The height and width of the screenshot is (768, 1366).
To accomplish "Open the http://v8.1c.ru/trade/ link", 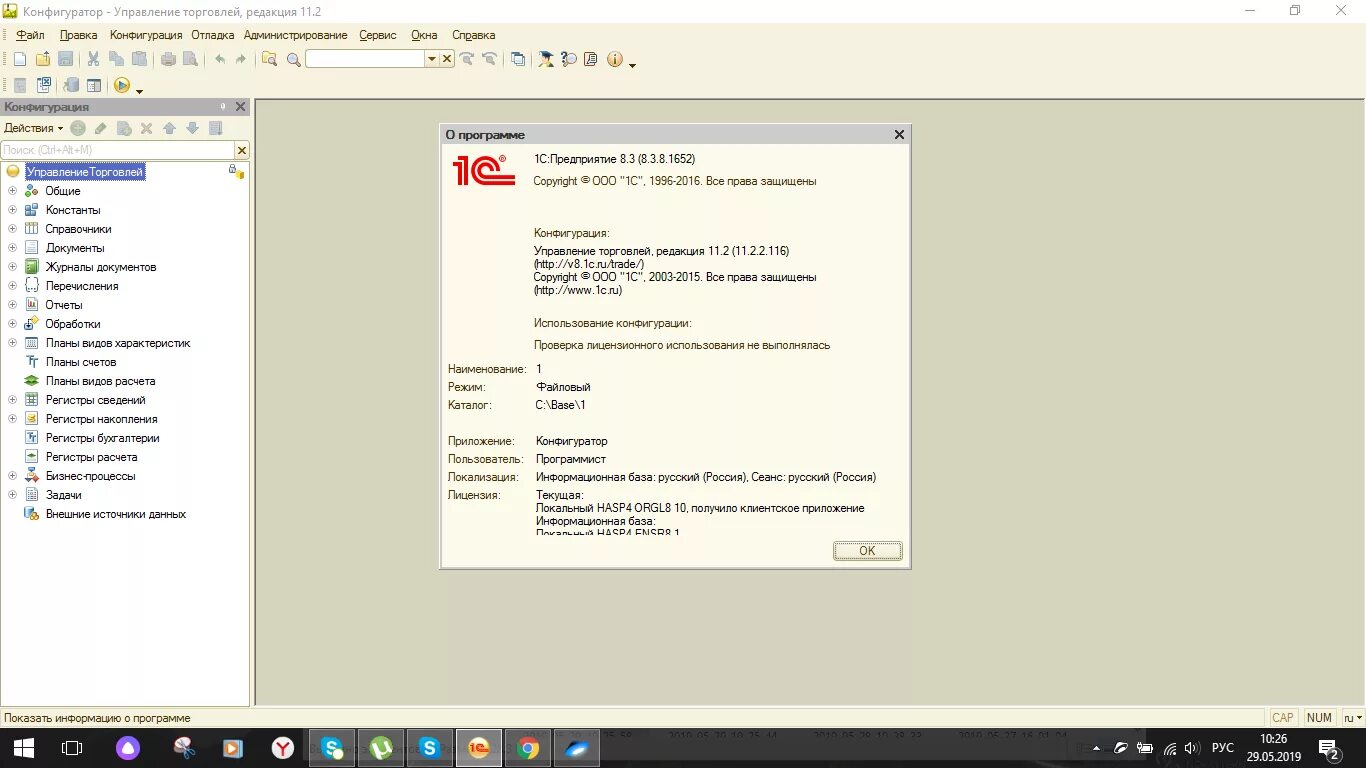I will 589,264.
